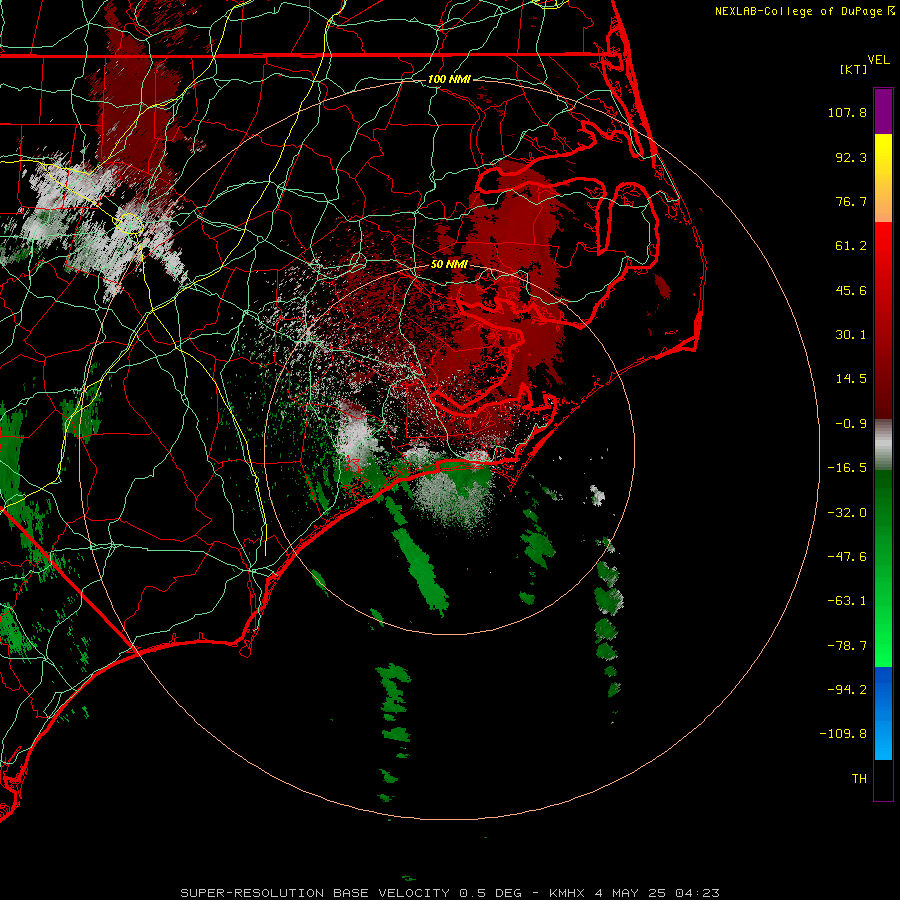Image resolution: width=900 pixels, height=900 pixels.
Task: Click the -109.8 velocity scale label
Action: (x=843, y=734)
